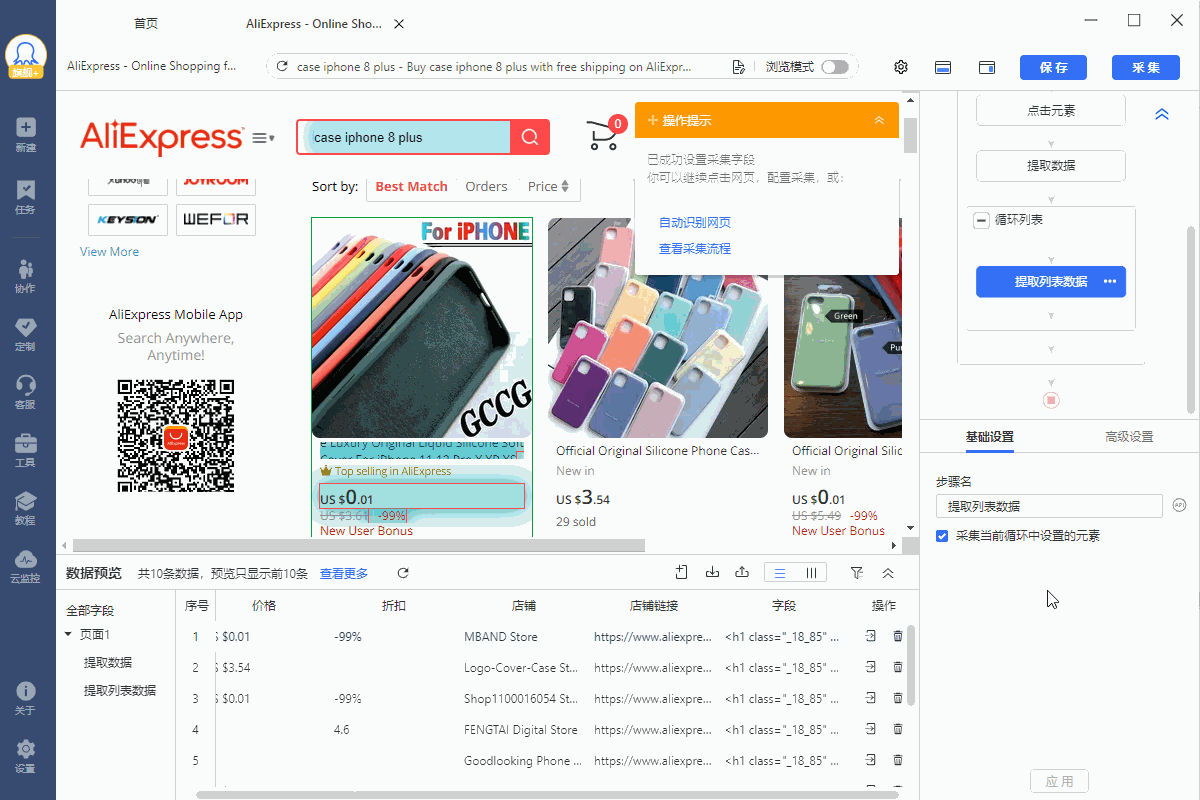Open the data filter icon
The height and width of the screenshot is (800, 1200).
(856, 573)
